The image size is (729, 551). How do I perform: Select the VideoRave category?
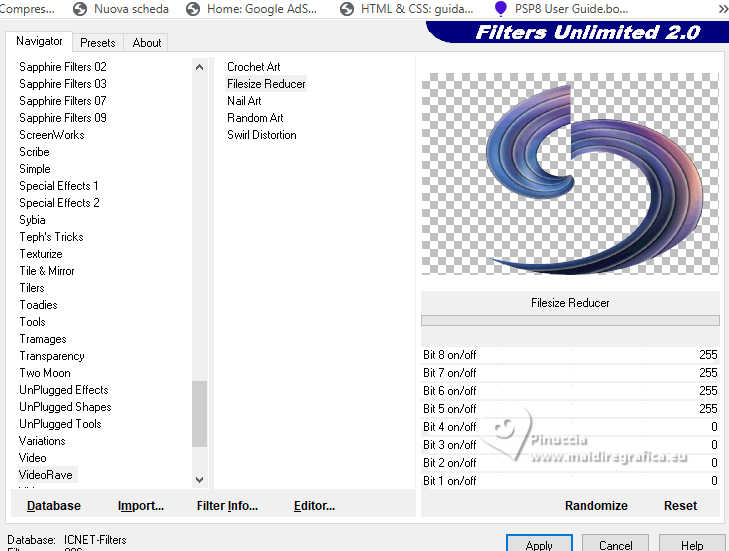click(x=46, y=475)
